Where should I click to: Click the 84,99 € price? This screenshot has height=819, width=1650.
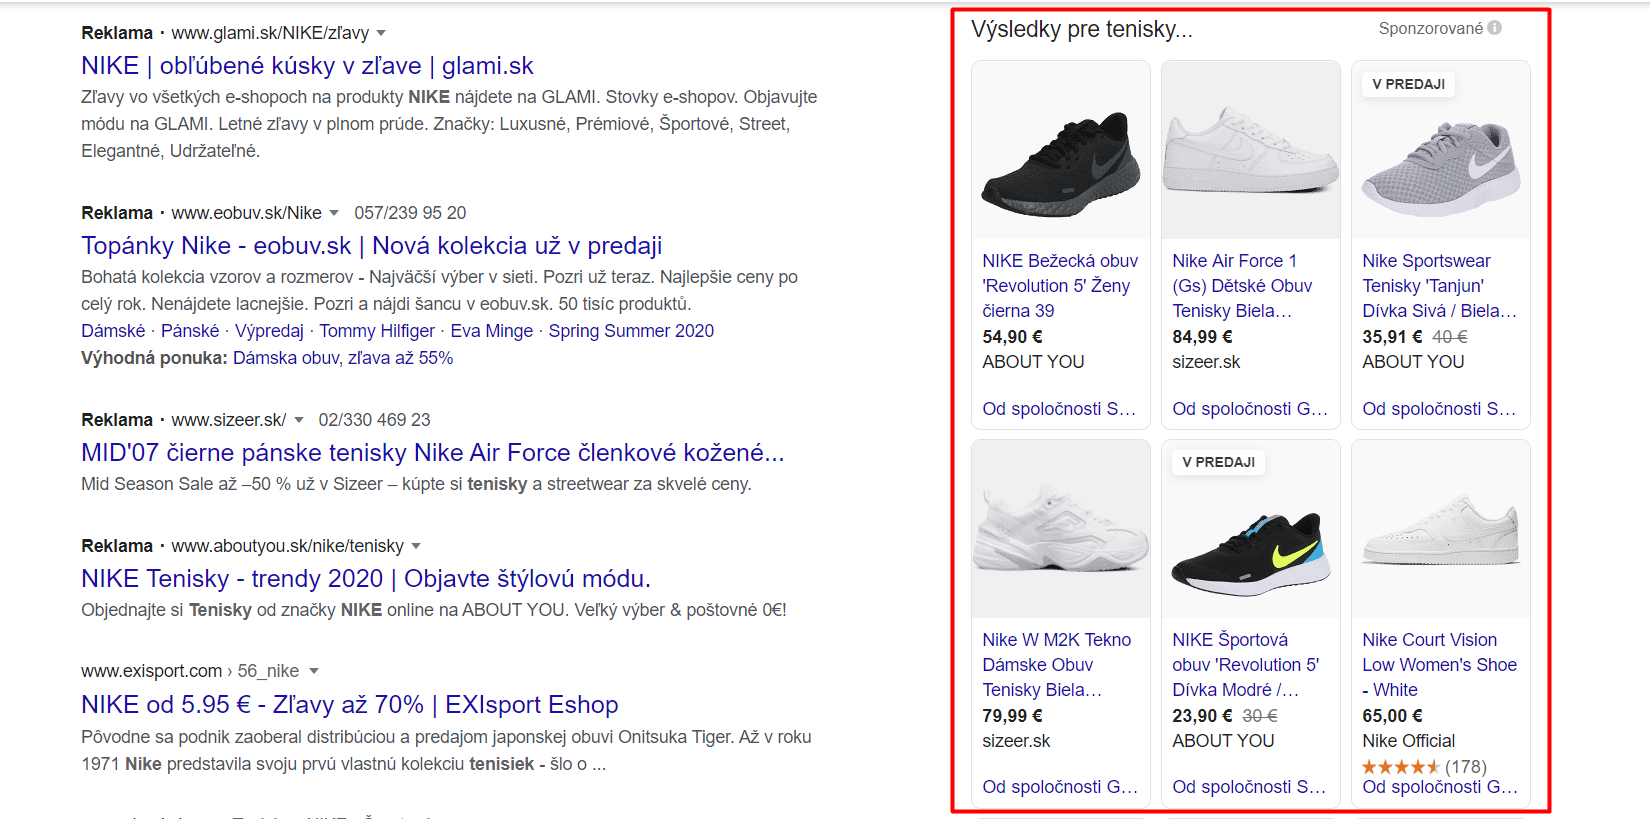[x=1202, y=337]
